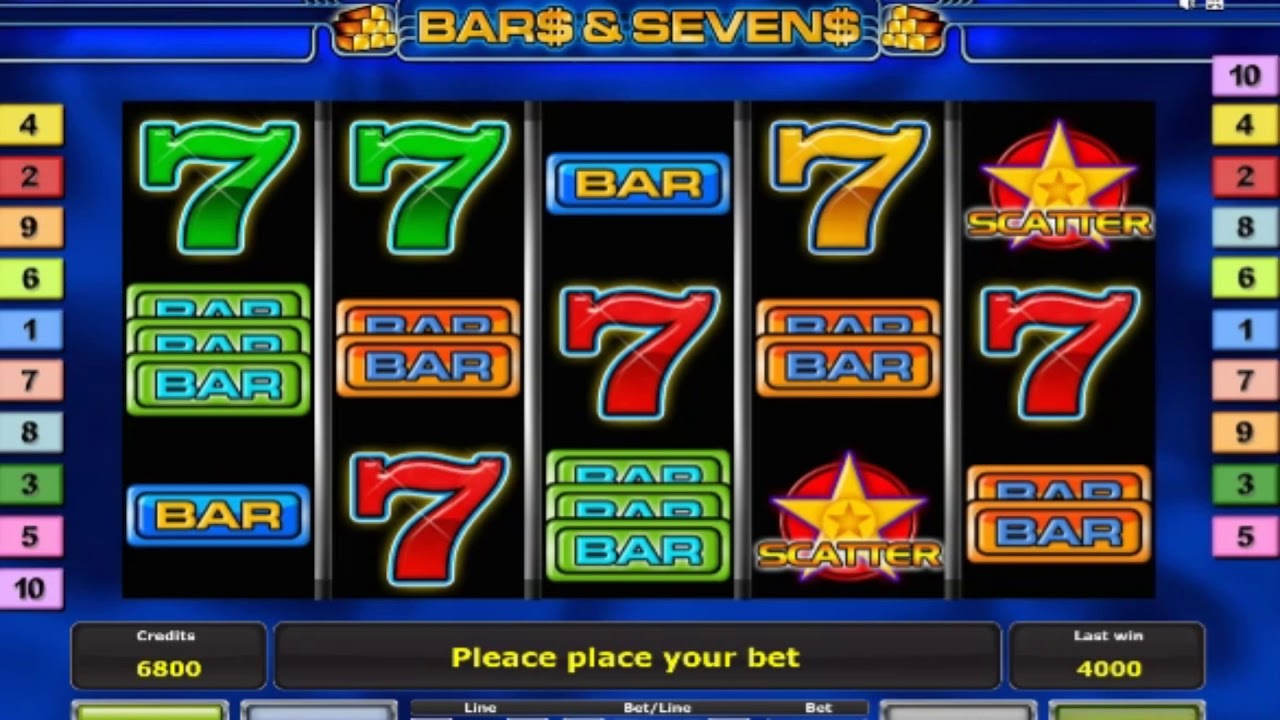Click the red 7 on the second reel
The width and height of the screenshot is (1280, 720).
coord(428,518)
